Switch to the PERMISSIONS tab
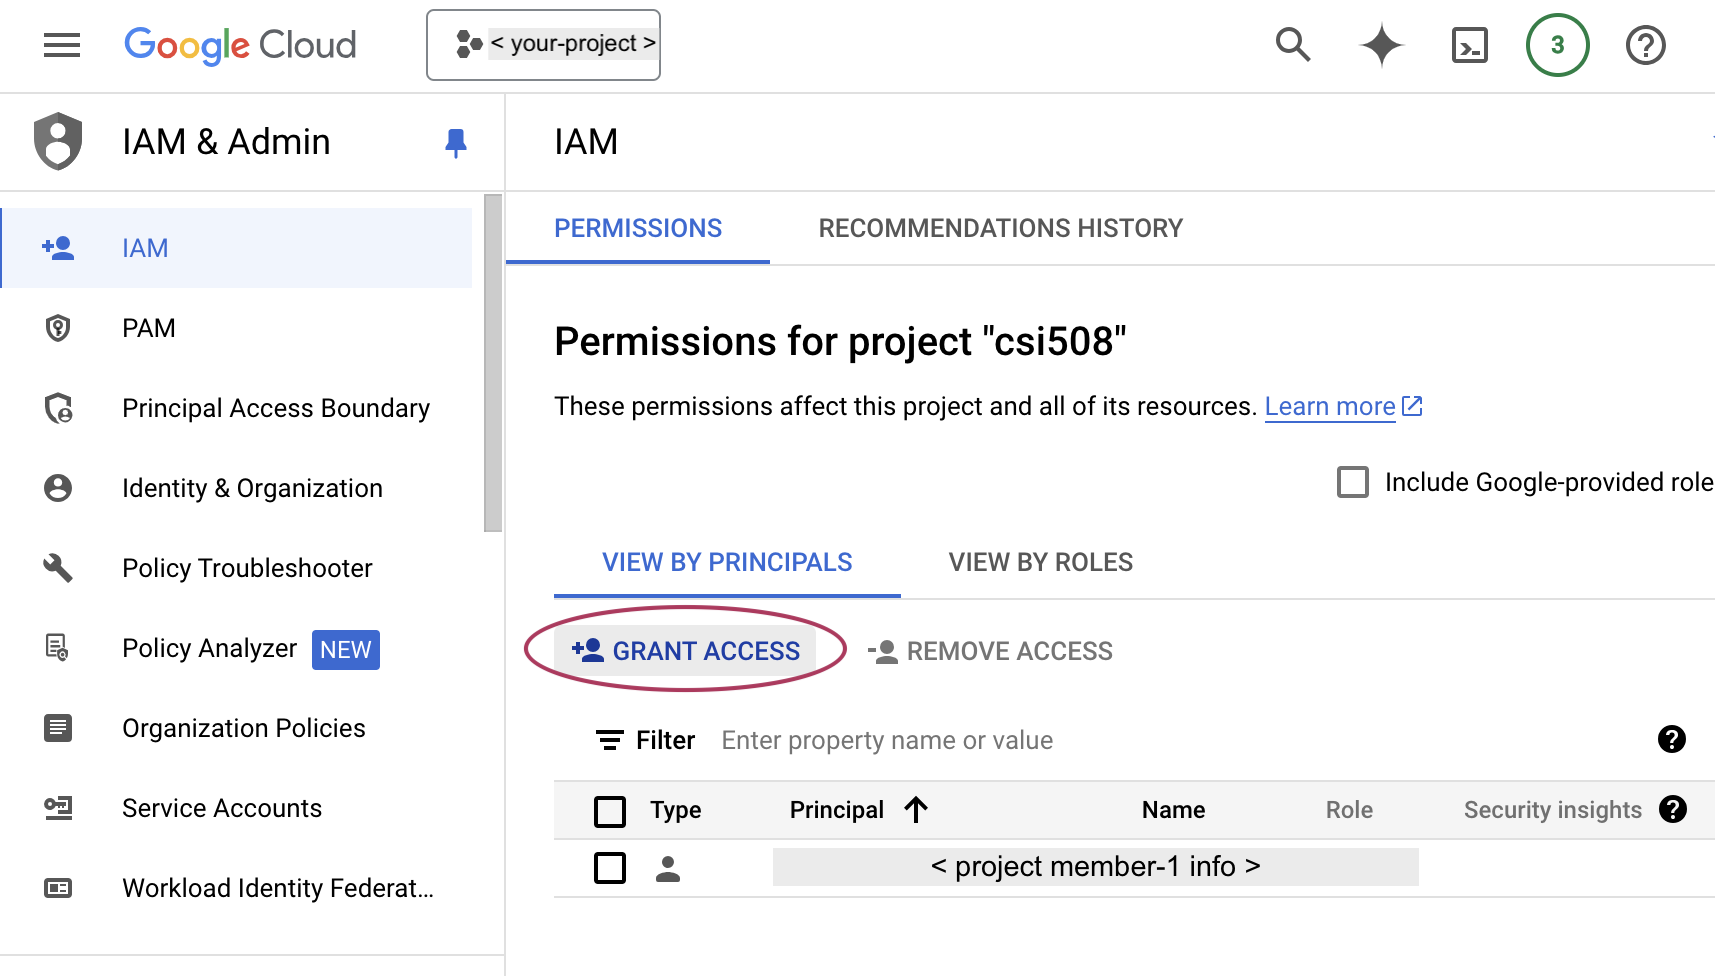1715x976 pixels. tap(638, 229)
